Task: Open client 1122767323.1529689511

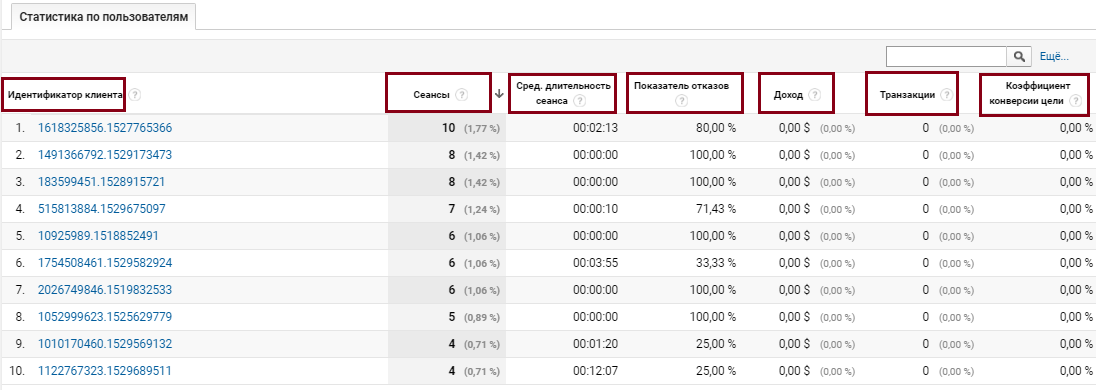Action: tap(105, 370)
